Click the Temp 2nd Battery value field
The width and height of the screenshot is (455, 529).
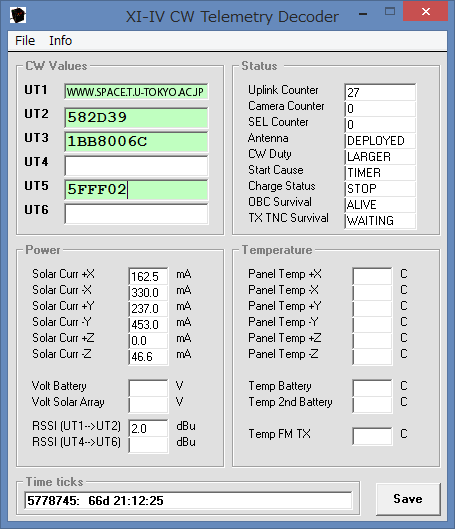(372, 404)
